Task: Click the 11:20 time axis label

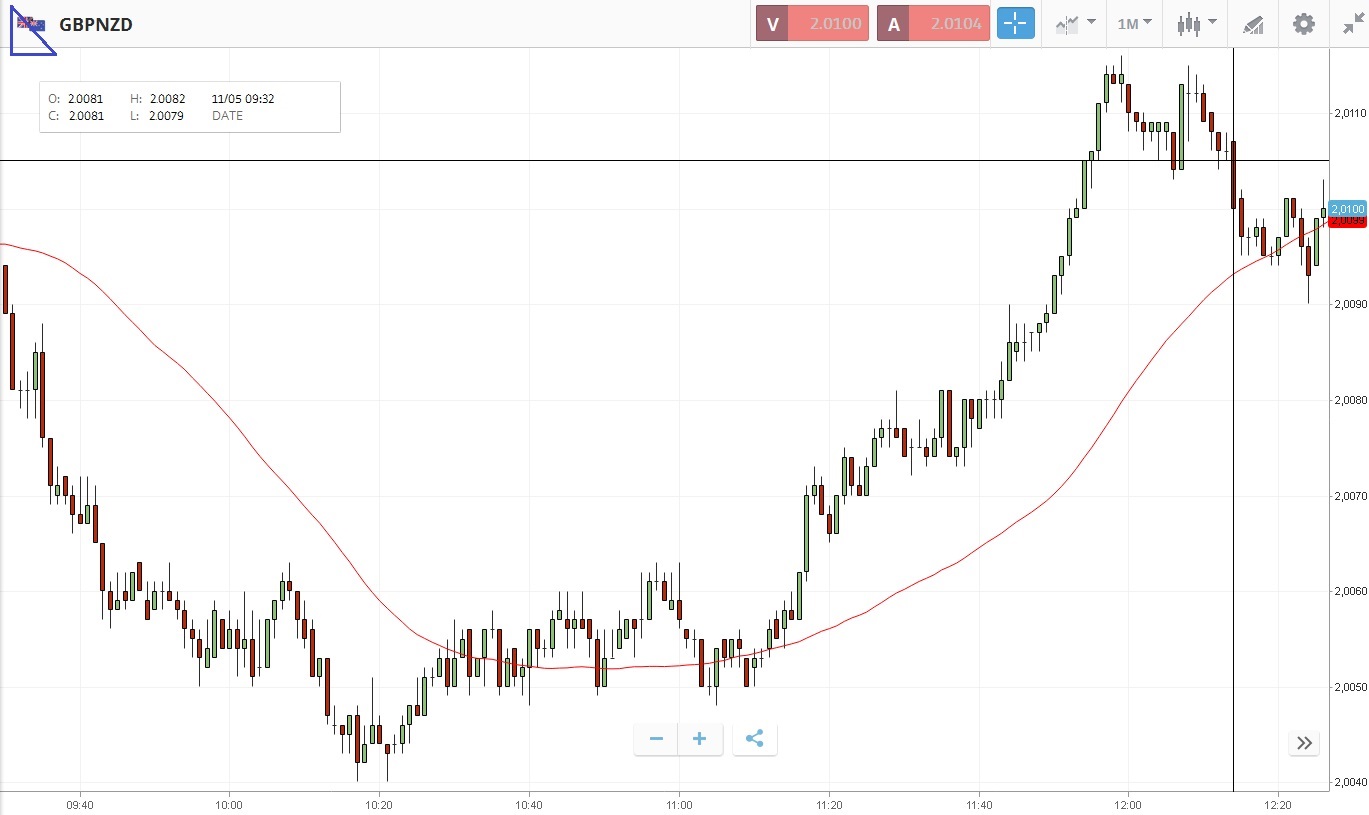Action: pos(829,804)
